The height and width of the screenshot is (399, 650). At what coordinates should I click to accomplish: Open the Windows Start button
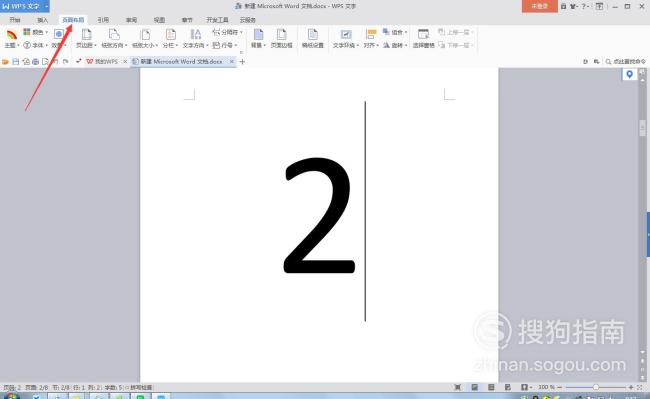(x=12, y=397)
